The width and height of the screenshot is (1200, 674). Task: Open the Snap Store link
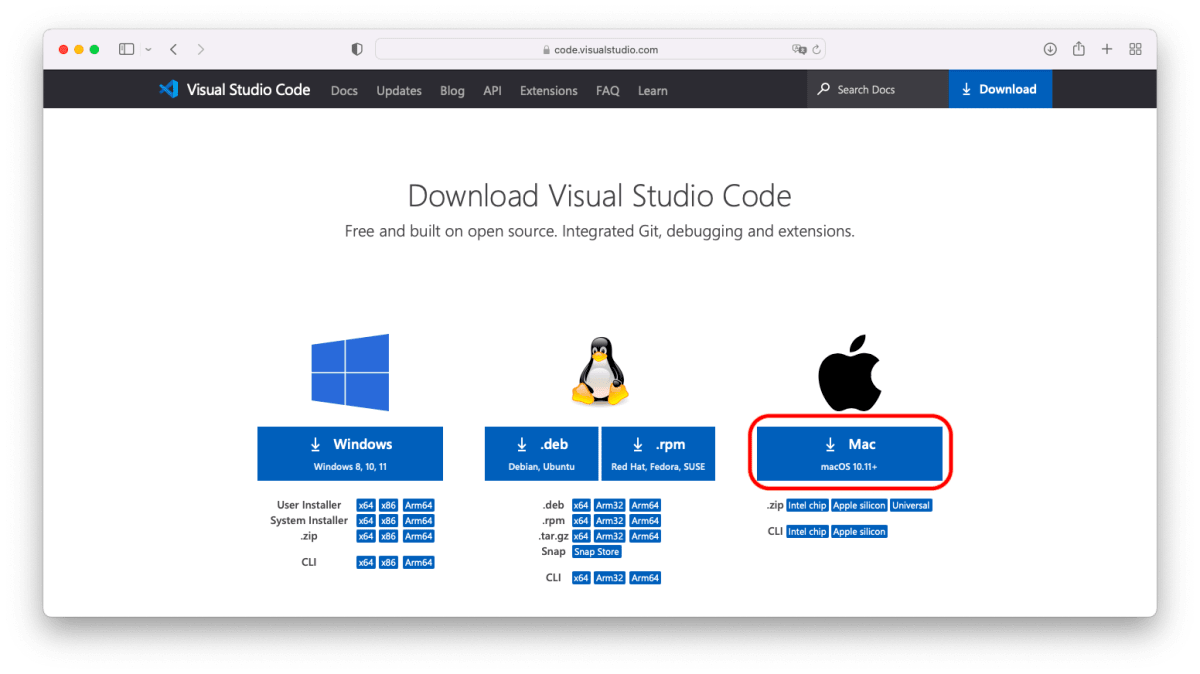(596, 551)
